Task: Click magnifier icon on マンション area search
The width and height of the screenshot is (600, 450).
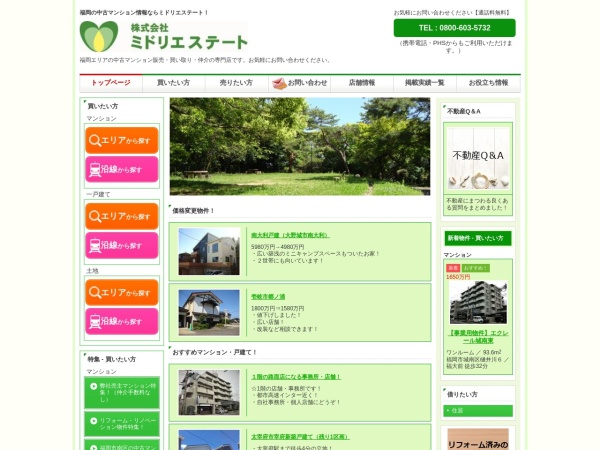Action: pos(95,140)
